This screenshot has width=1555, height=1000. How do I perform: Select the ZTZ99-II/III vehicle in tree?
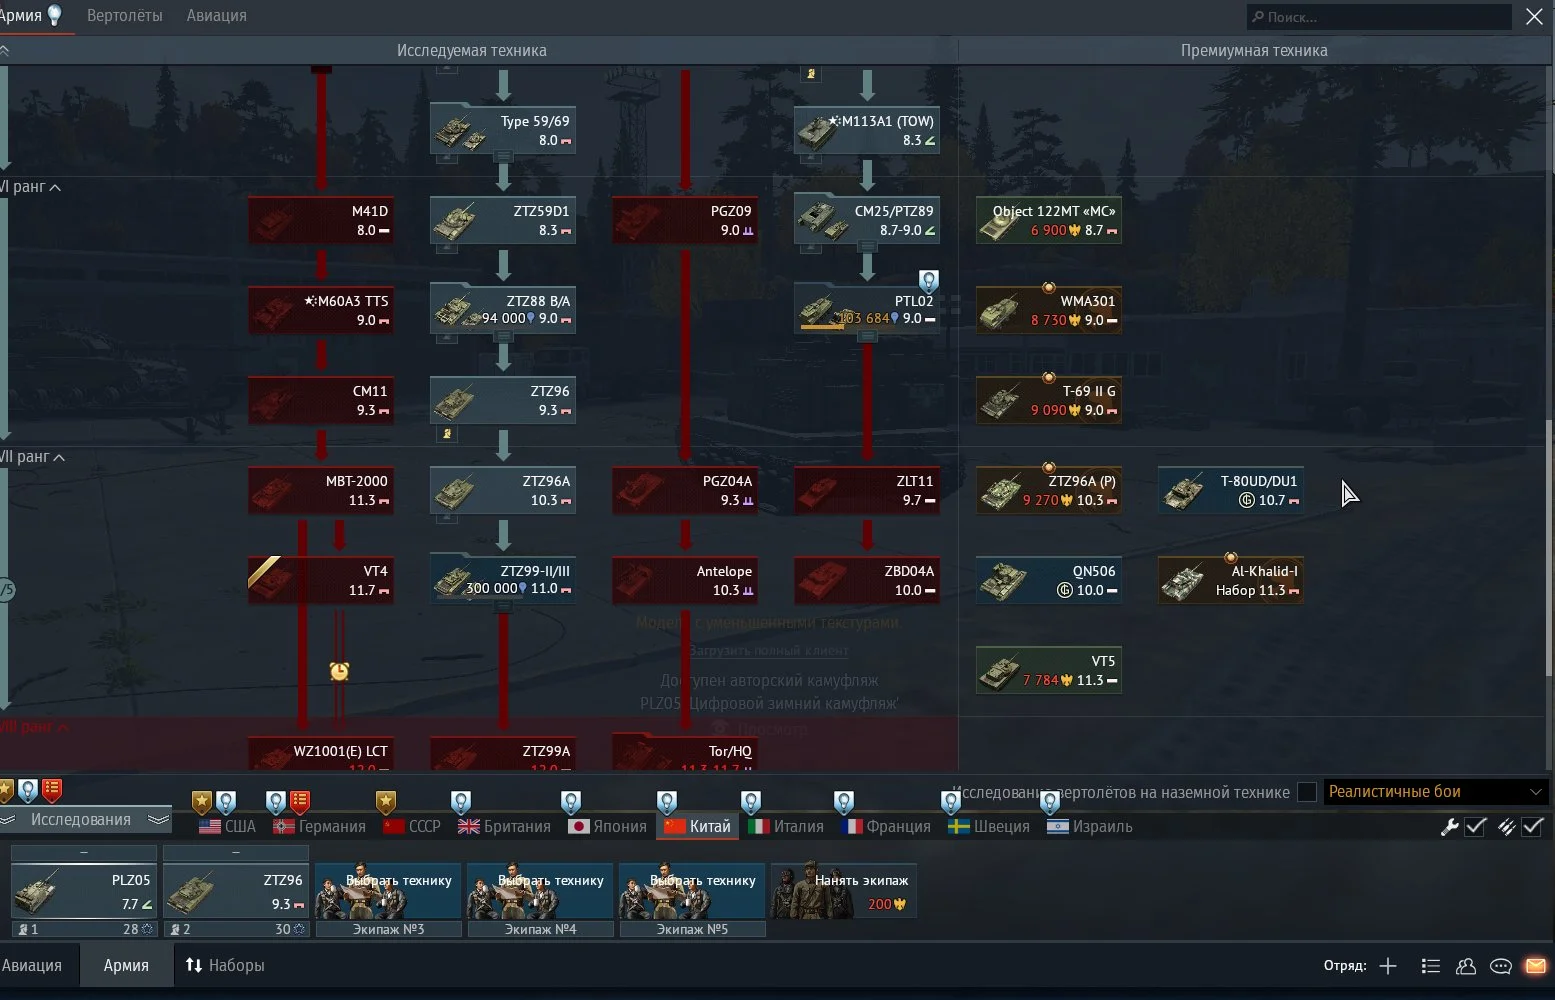pos(503,580)
